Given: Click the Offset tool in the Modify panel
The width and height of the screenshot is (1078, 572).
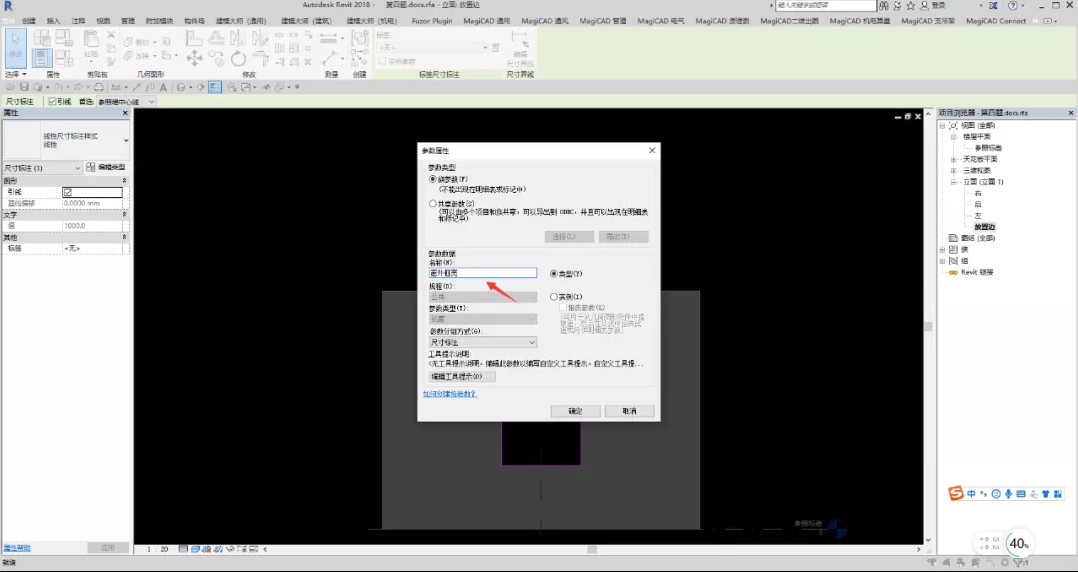Looking at the screenshot, I should coord(217,38).
